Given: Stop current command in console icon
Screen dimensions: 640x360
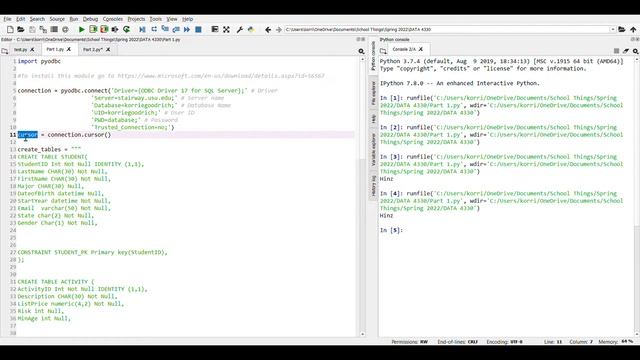Looking at the screenshot, I should (x=616, y=51).
